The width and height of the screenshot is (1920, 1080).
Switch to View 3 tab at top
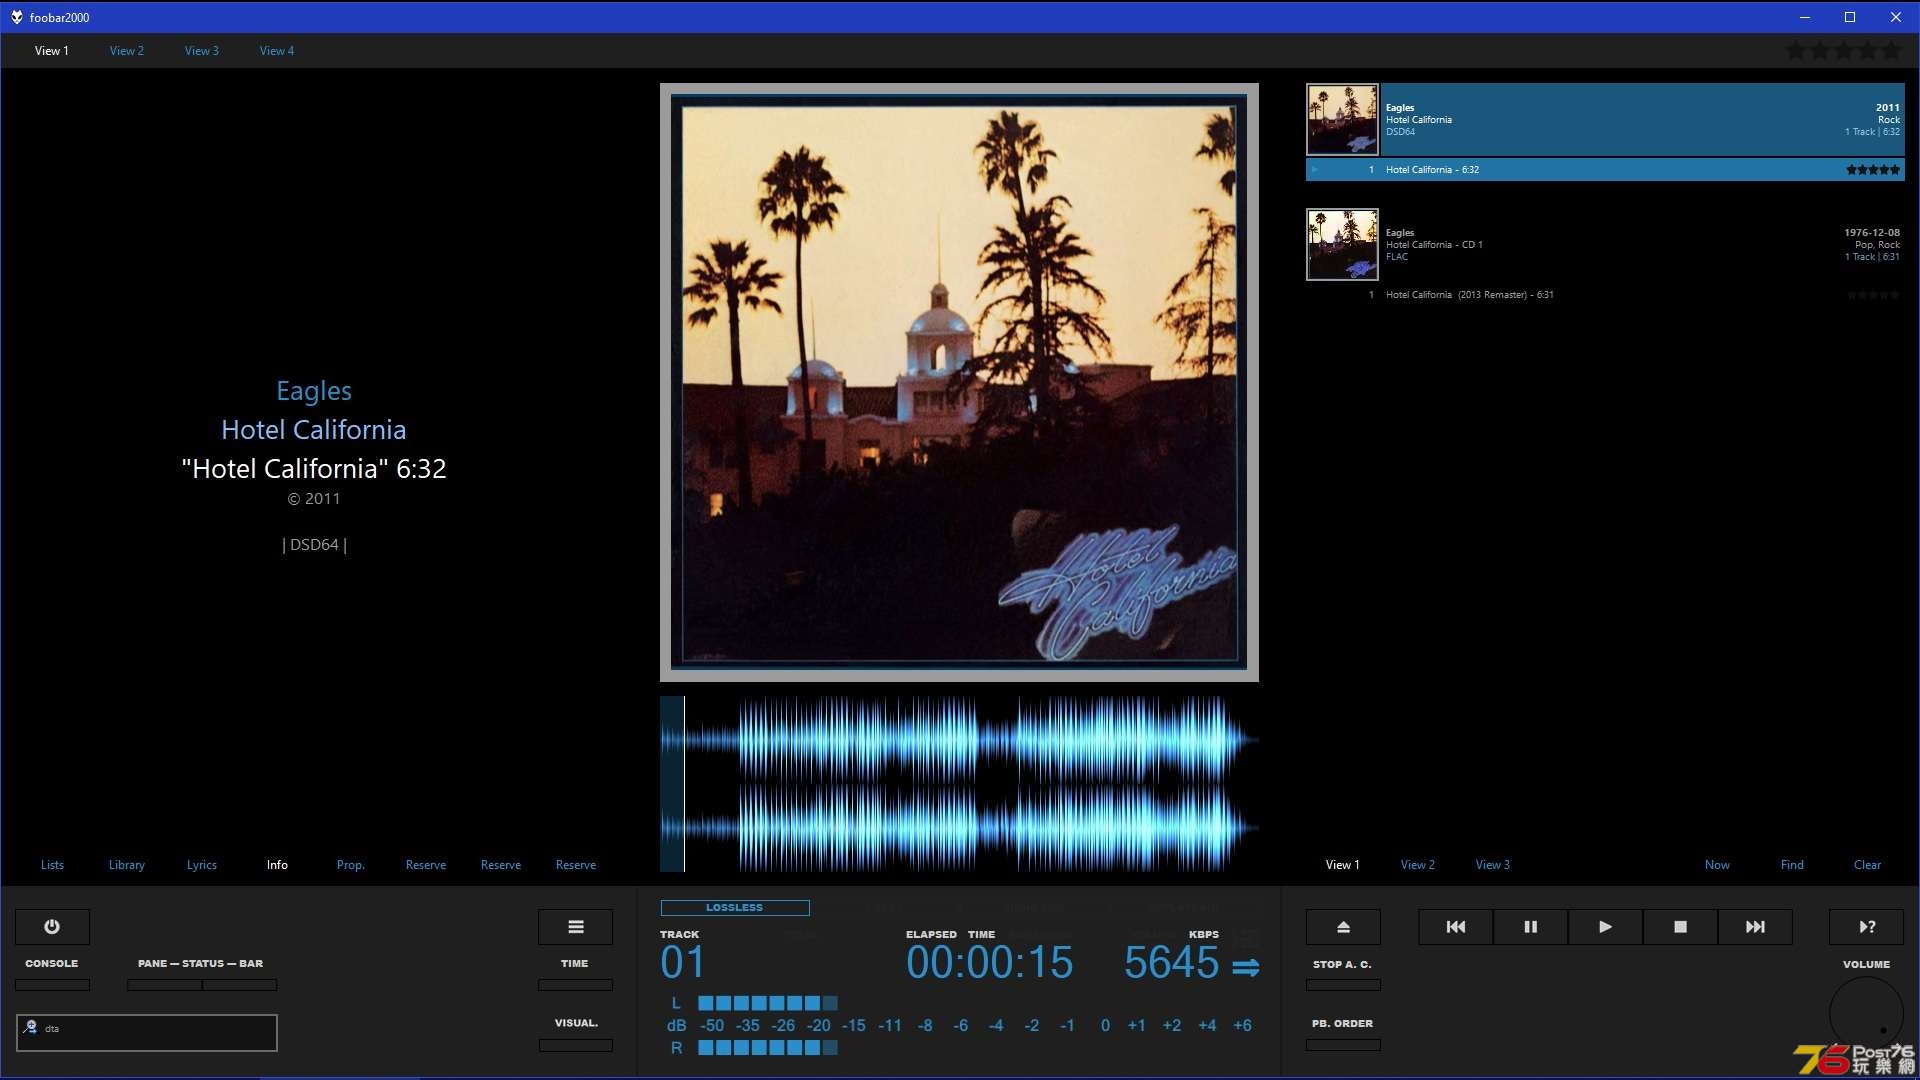202,51
